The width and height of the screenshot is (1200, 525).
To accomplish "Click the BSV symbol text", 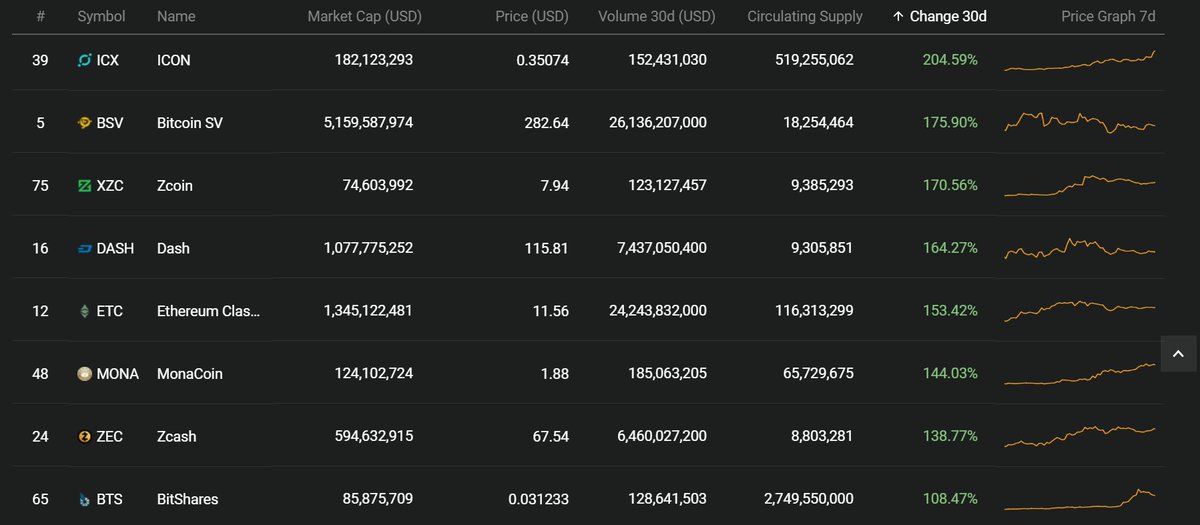I will [x=110, y=123].
